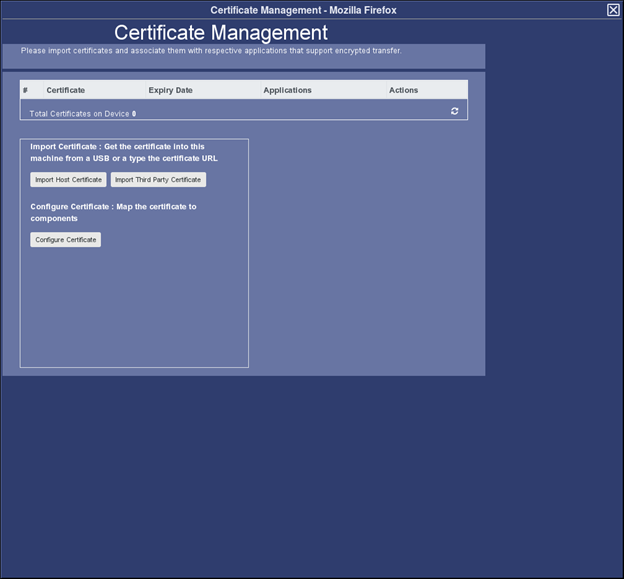Click the # column header
This screenshot has height=579, width=624.
[25, 90]
